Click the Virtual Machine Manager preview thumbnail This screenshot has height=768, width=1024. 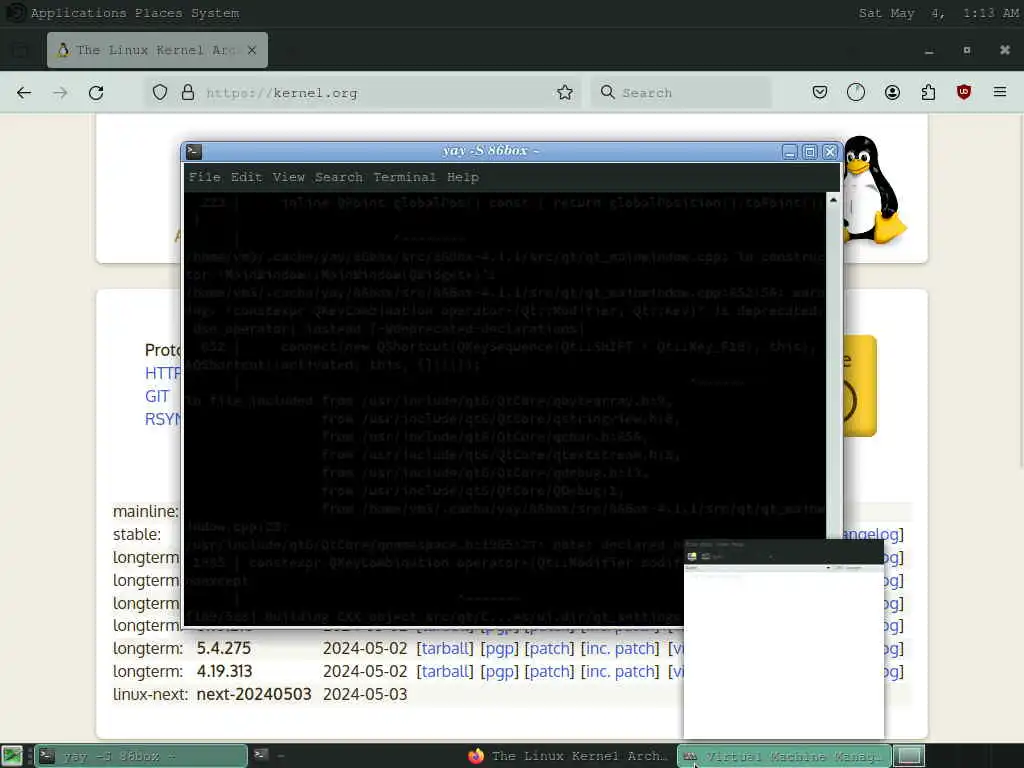tap(784, 639)
